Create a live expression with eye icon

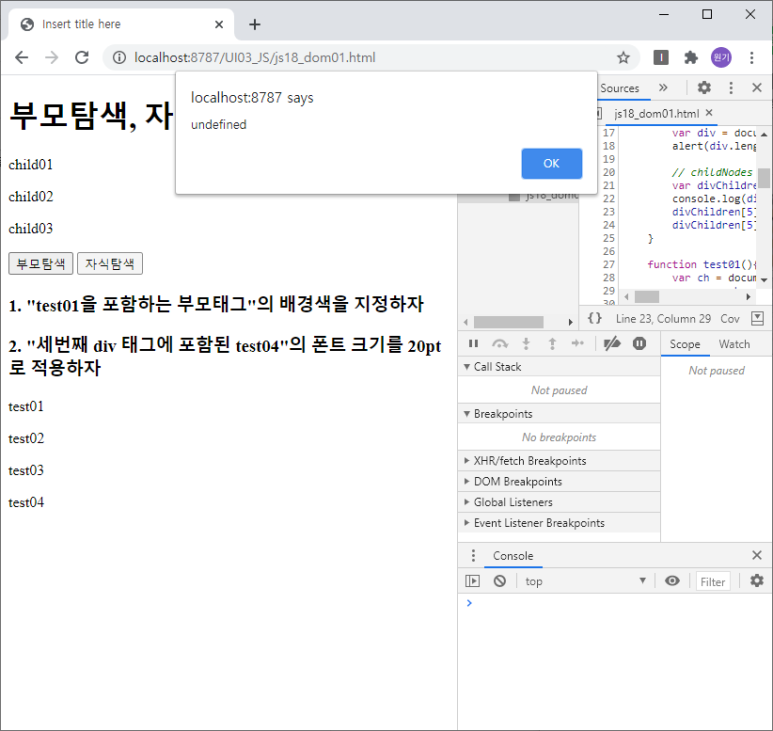pyautogui.click(x=672, y=581)
